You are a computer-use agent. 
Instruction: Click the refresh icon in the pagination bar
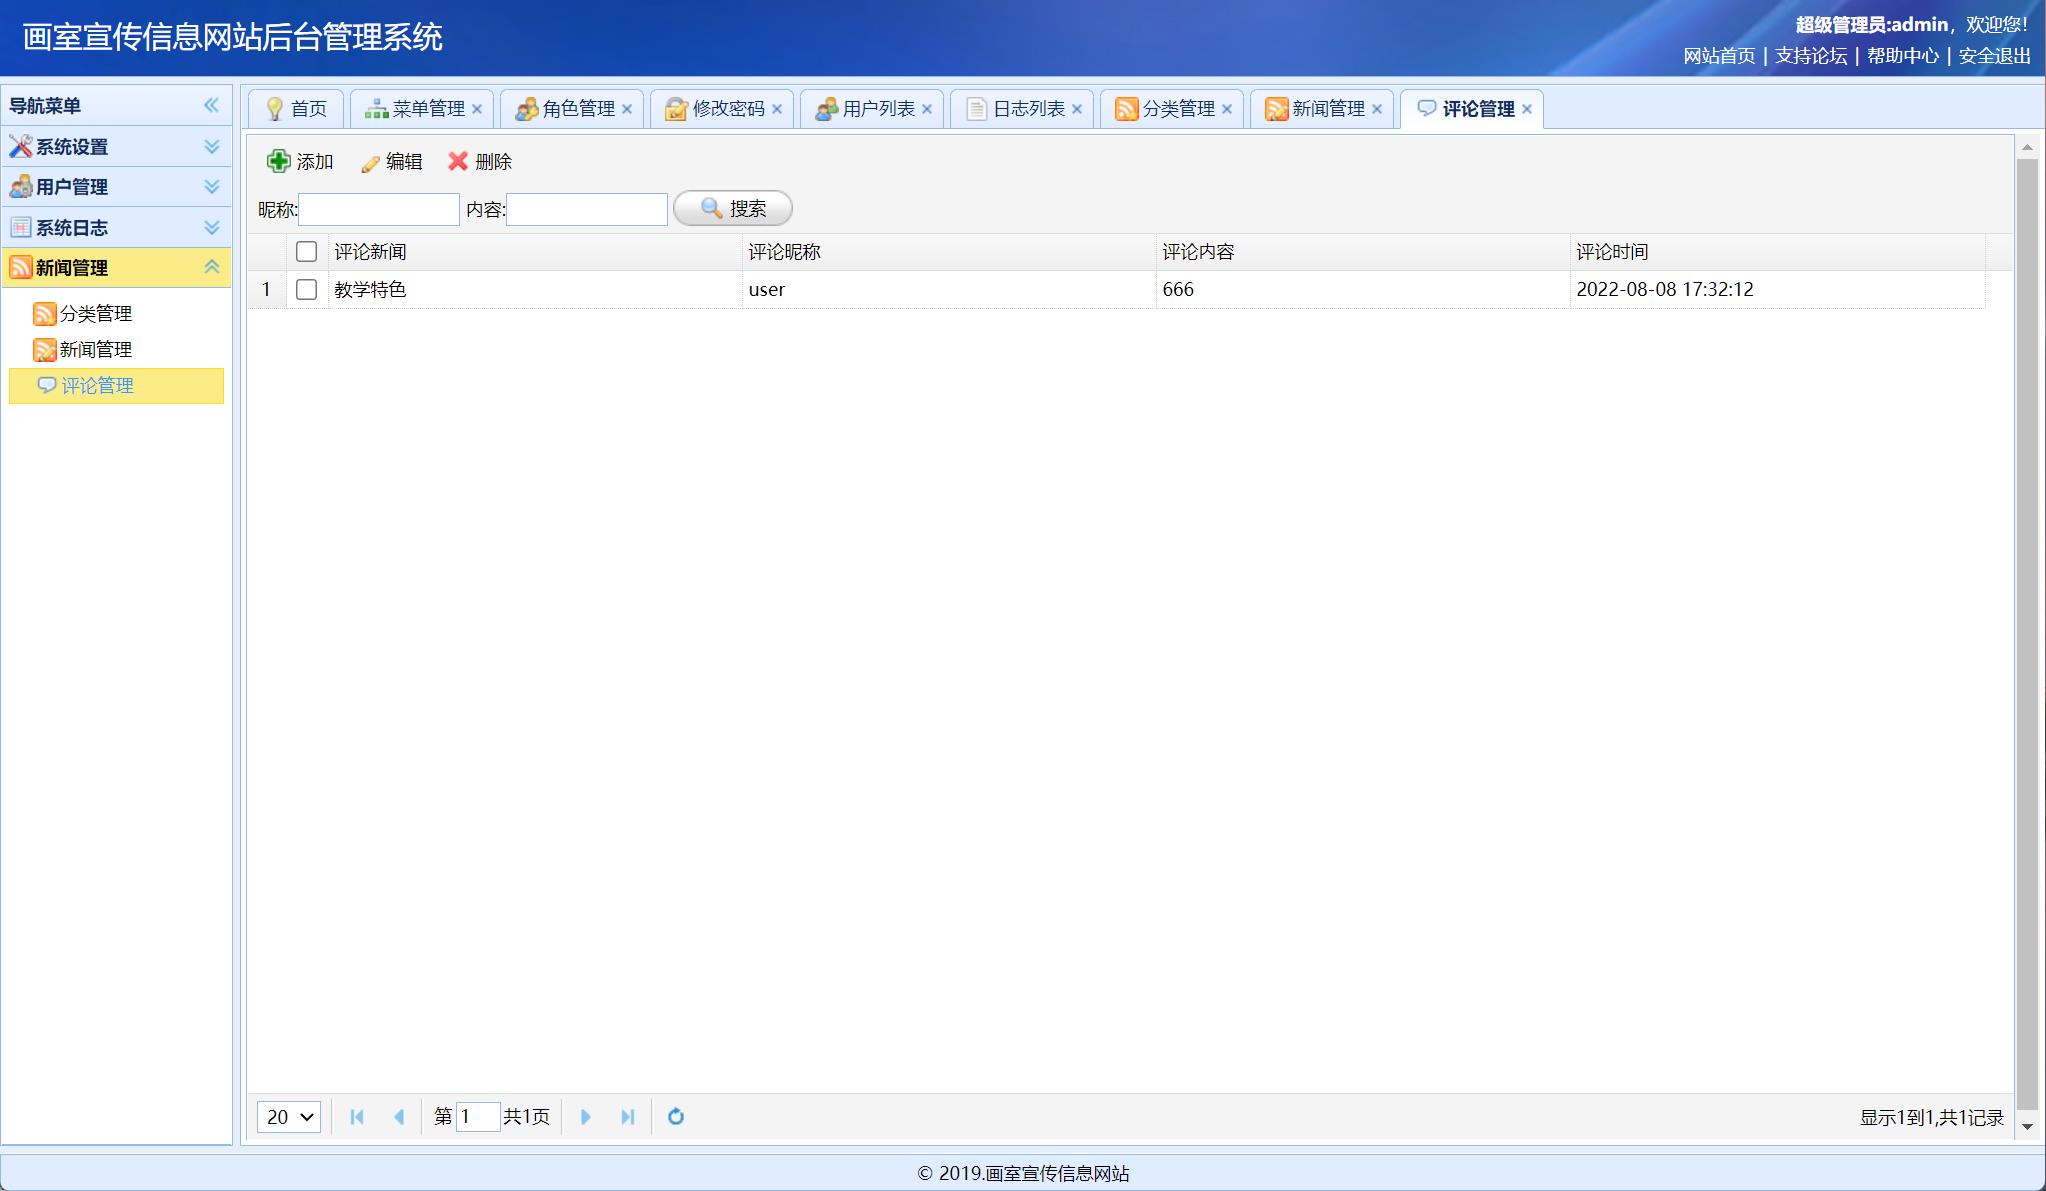coord(676,1116)
